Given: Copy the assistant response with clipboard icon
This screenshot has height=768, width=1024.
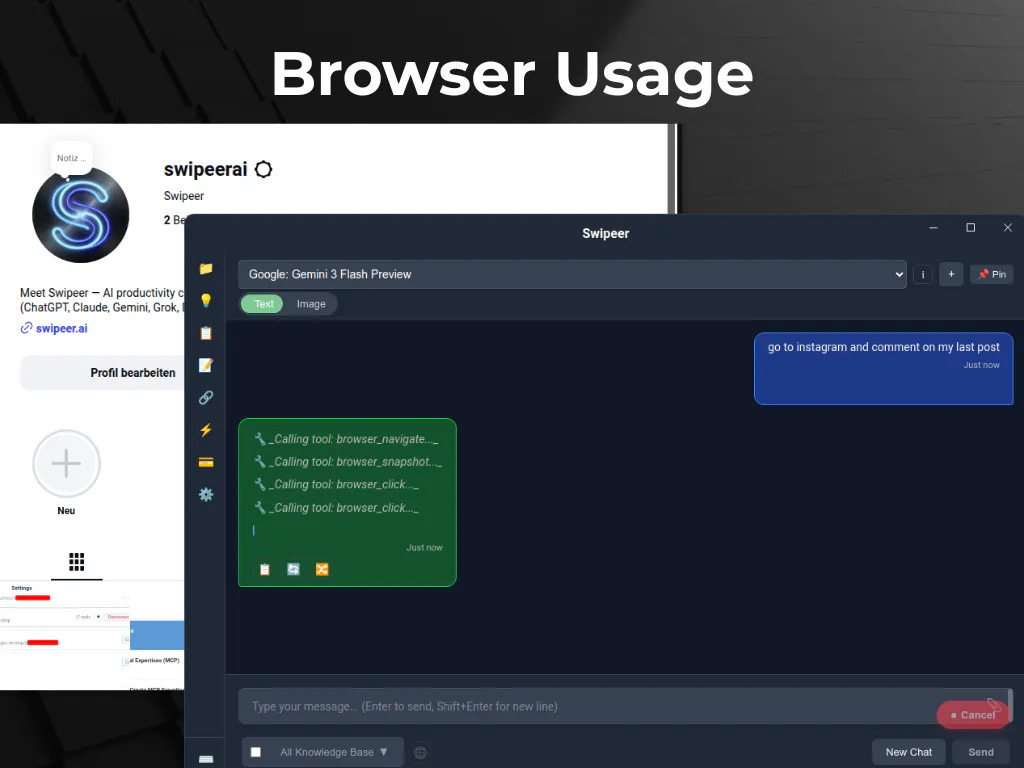Looking at the screenshot, I should (x=264, y=569).
